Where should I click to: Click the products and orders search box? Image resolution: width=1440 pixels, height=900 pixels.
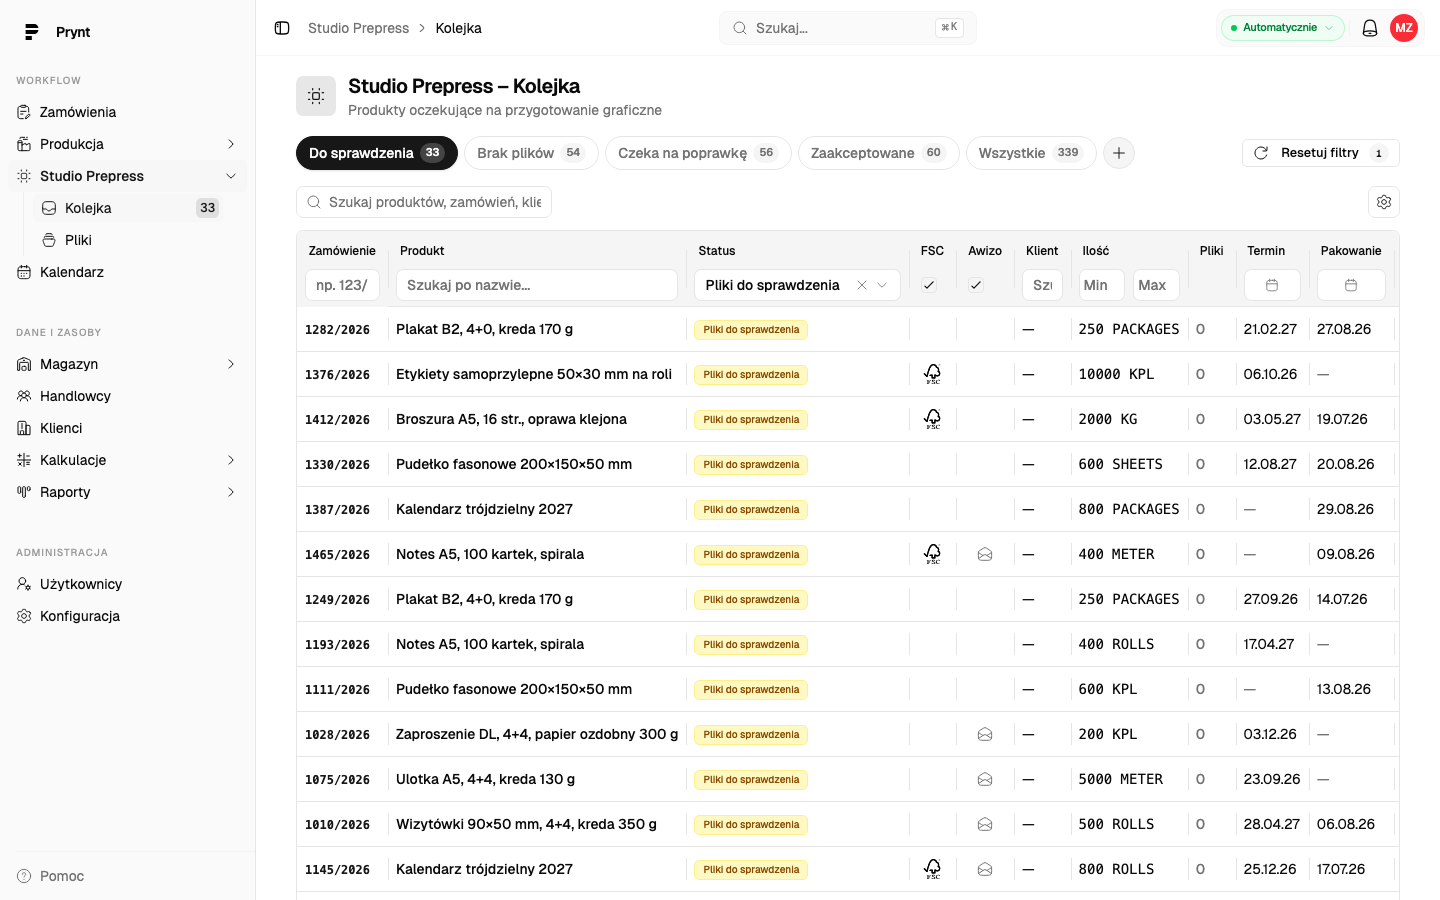(x=424, y=202)
